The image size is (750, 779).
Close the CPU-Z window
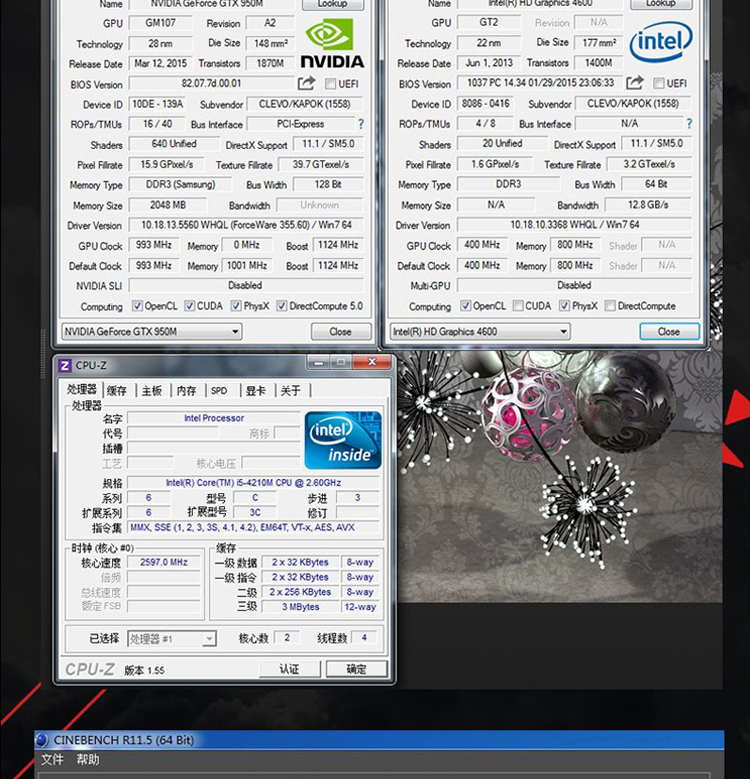click(x=373, y=362)
